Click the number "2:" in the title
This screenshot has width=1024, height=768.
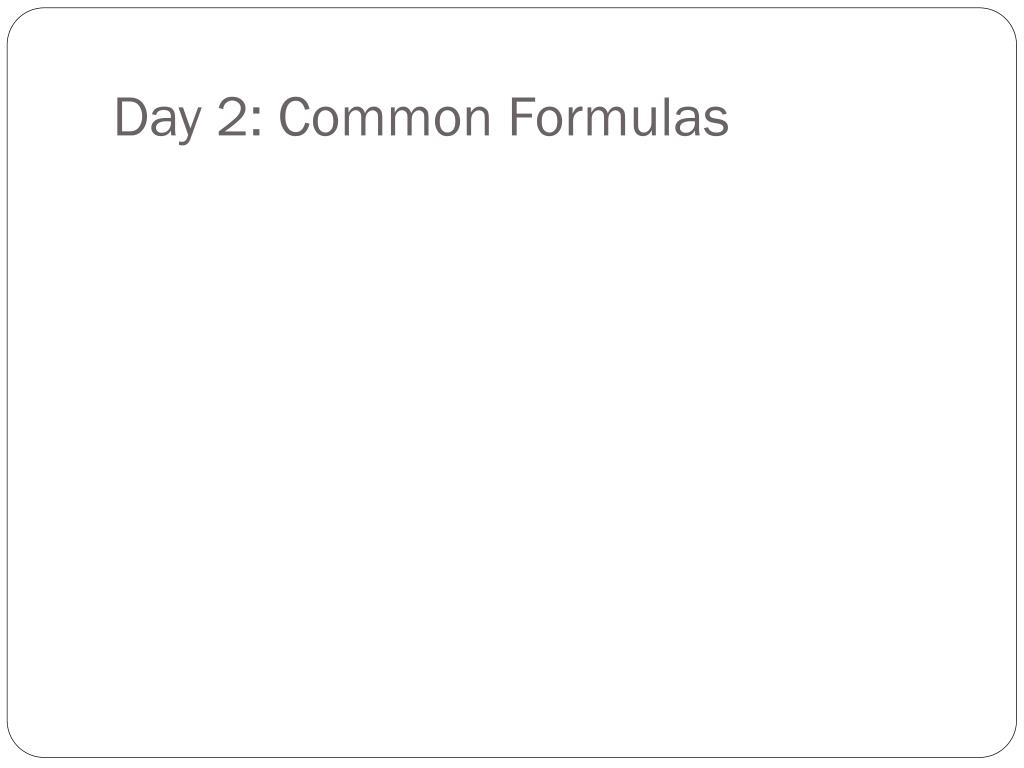pyautogui.click(x=239, y=117)
